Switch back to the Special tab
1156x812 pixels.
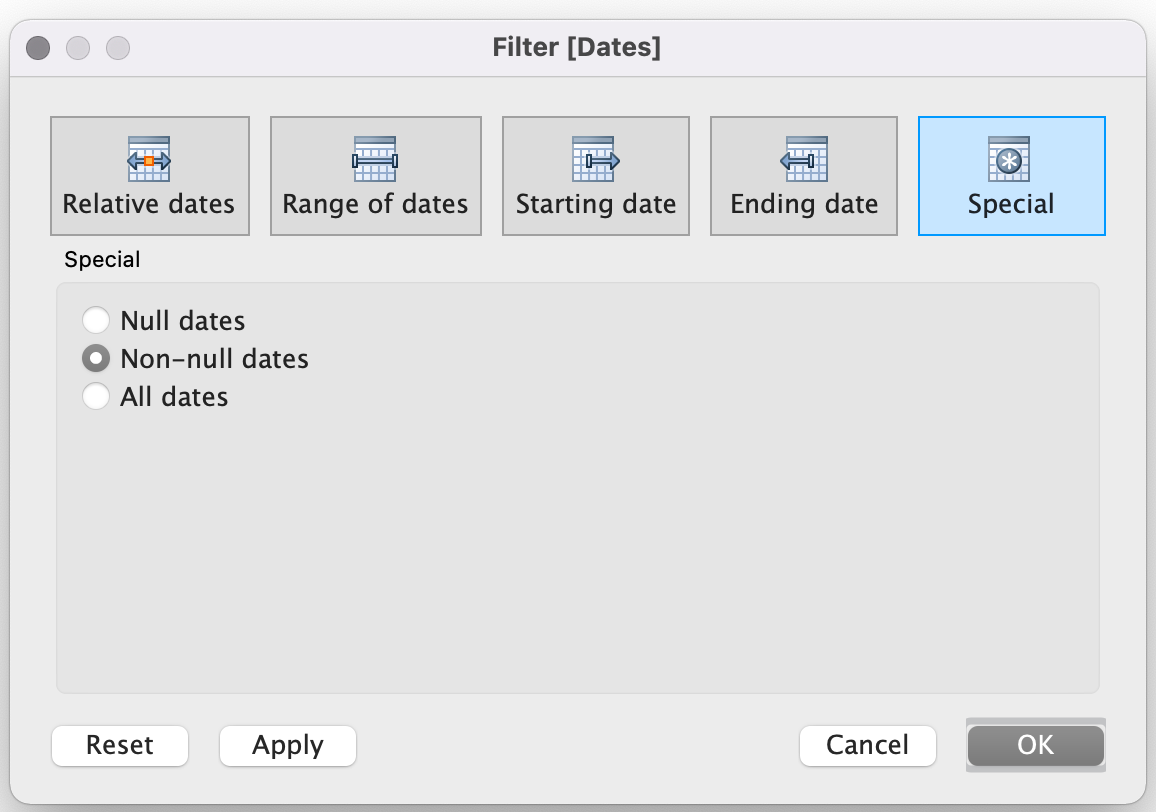tap(1011, 176)
